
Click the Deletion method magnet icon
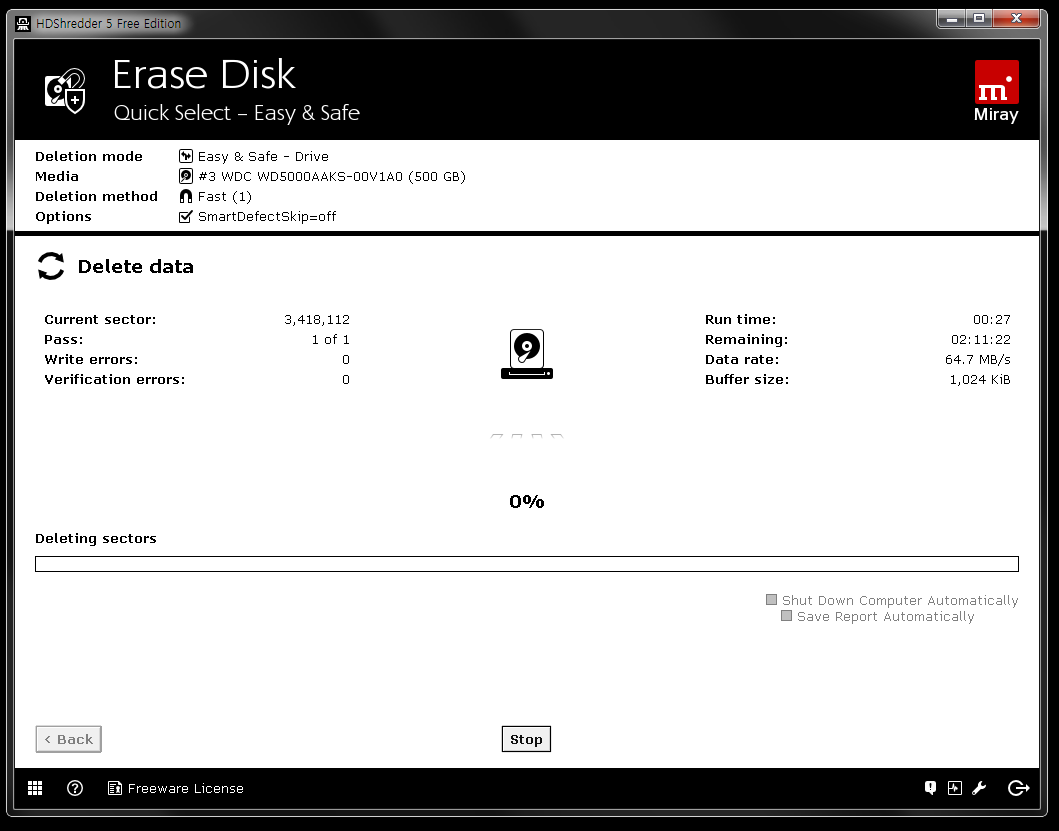pyautogui.click(x=186, y=197)
